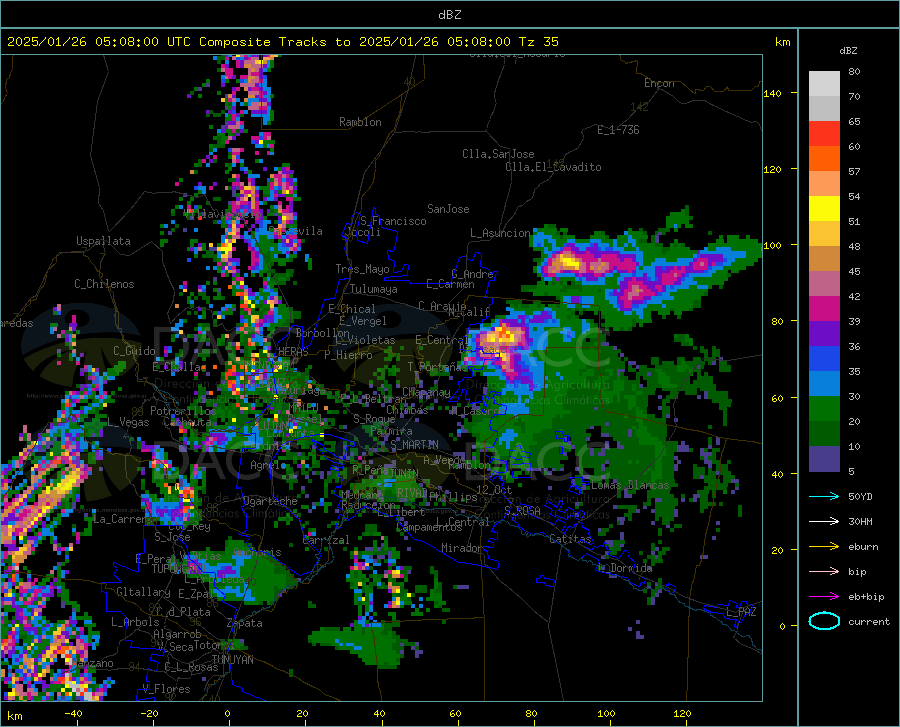Click the yellow-orange storm cell east of E_Central
900x727 pixels.
pyautogui.click(x=503, y=335)
